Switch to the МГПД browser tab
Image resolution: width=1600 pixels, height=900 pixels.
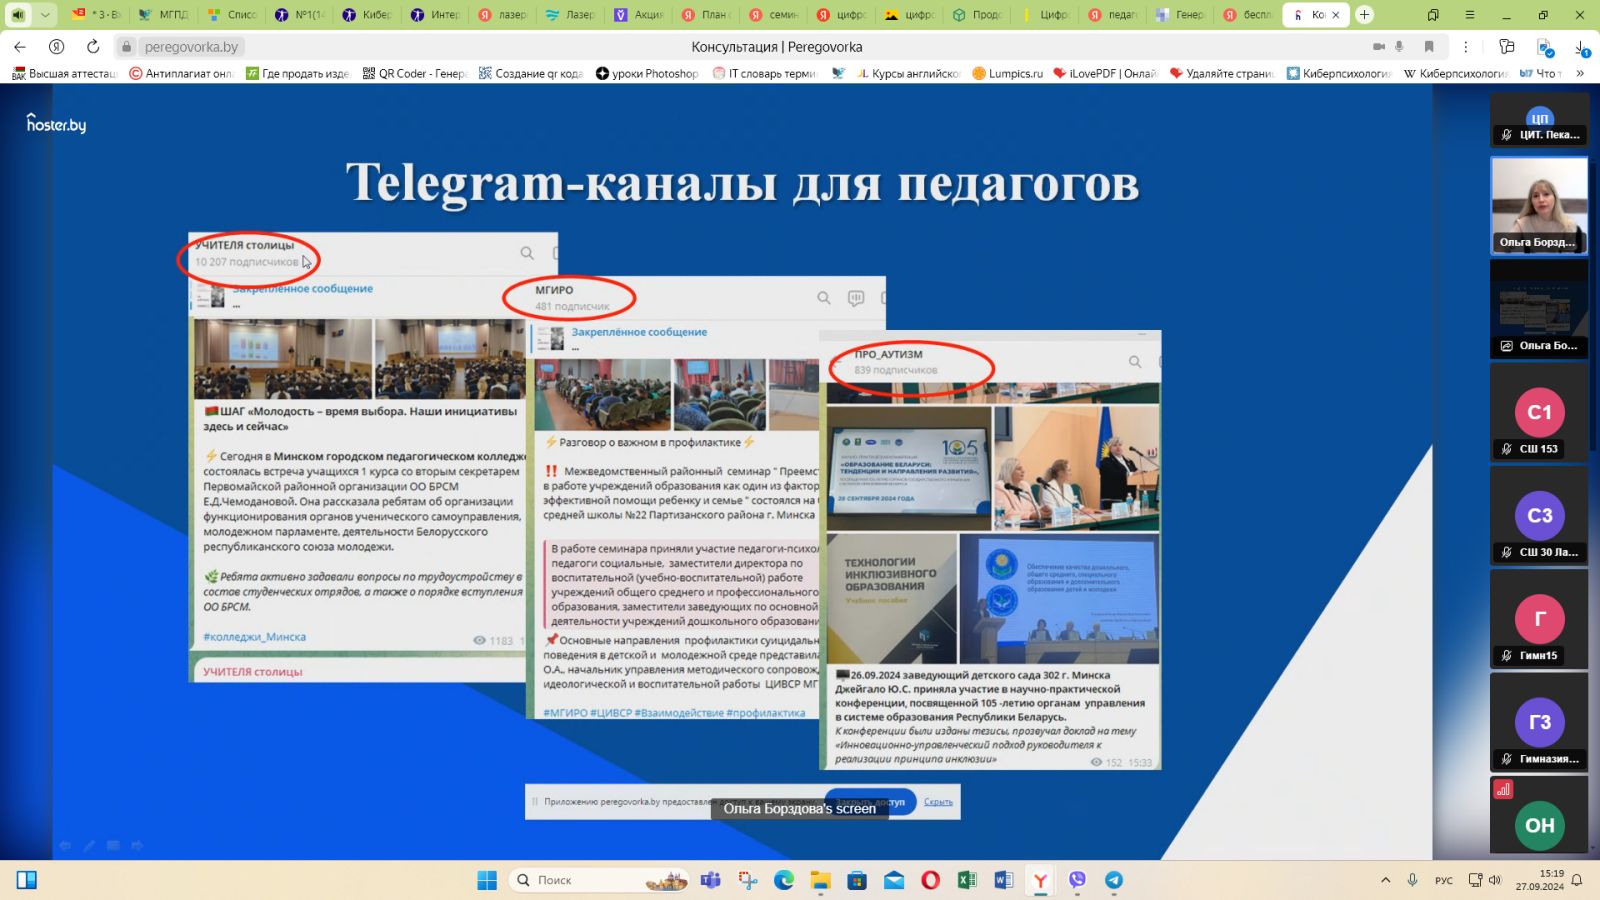point(163,15)
